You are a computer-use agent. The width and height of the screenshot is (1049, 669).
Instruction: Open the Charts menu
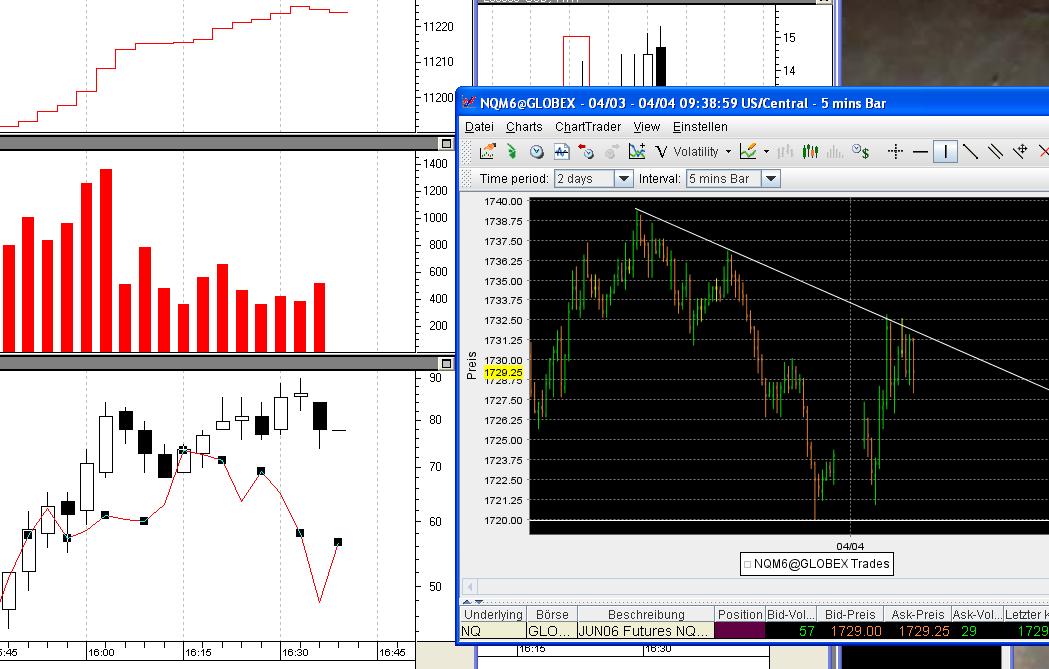(x=524, y=127)
